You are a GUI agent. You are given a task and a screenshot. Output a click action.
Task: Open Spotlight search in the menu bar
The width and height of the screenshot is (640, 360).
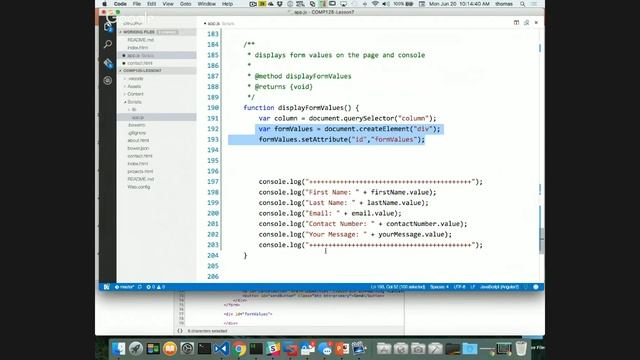[522, 4]
